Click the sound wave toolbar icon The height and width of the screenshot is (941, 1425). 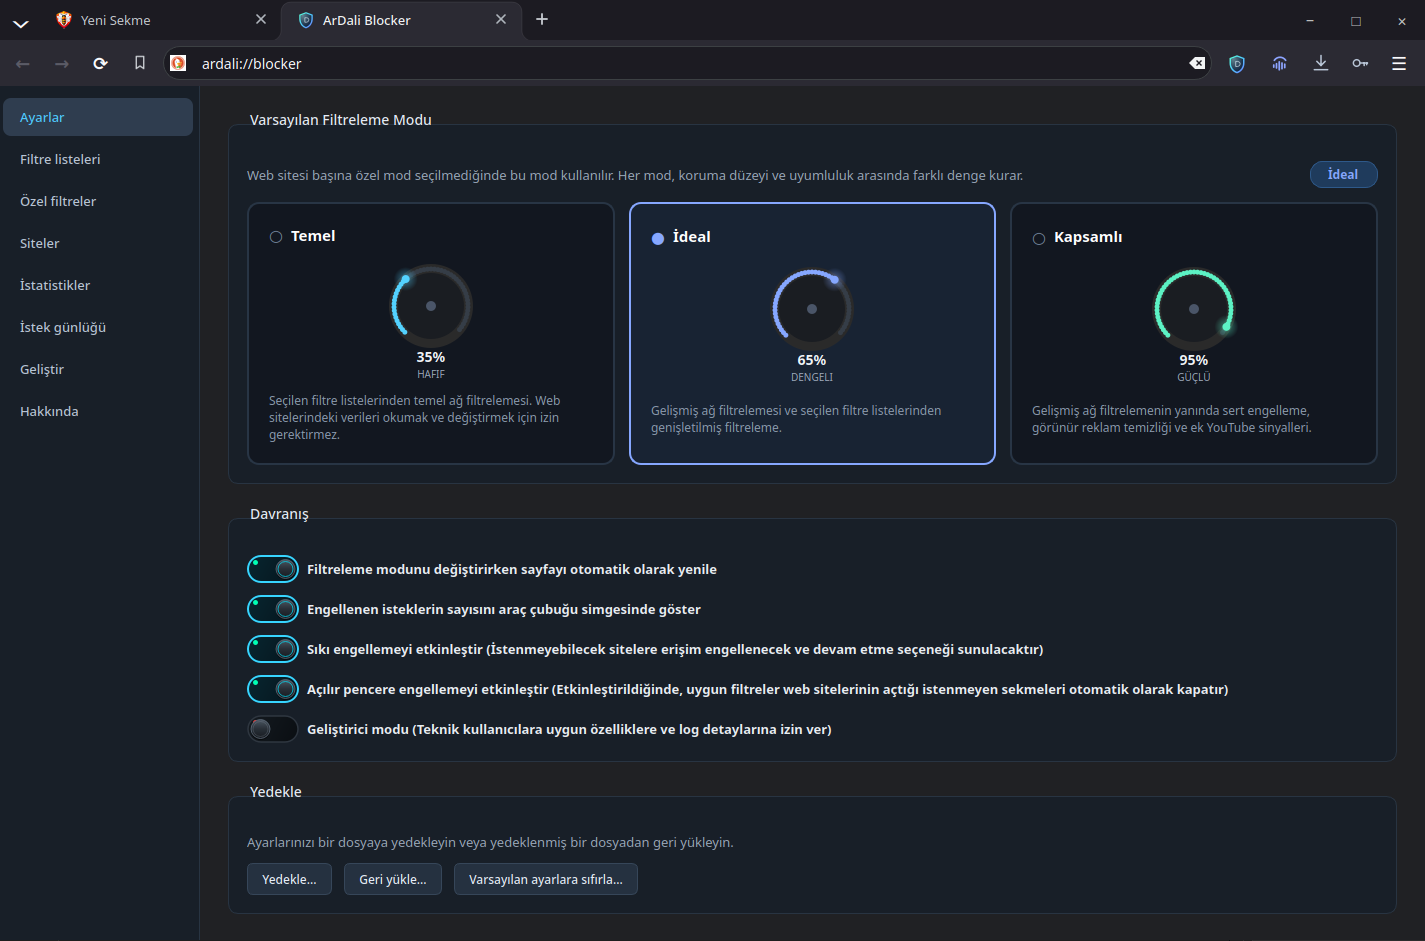pyautogui.click(x=1279, y=63)
